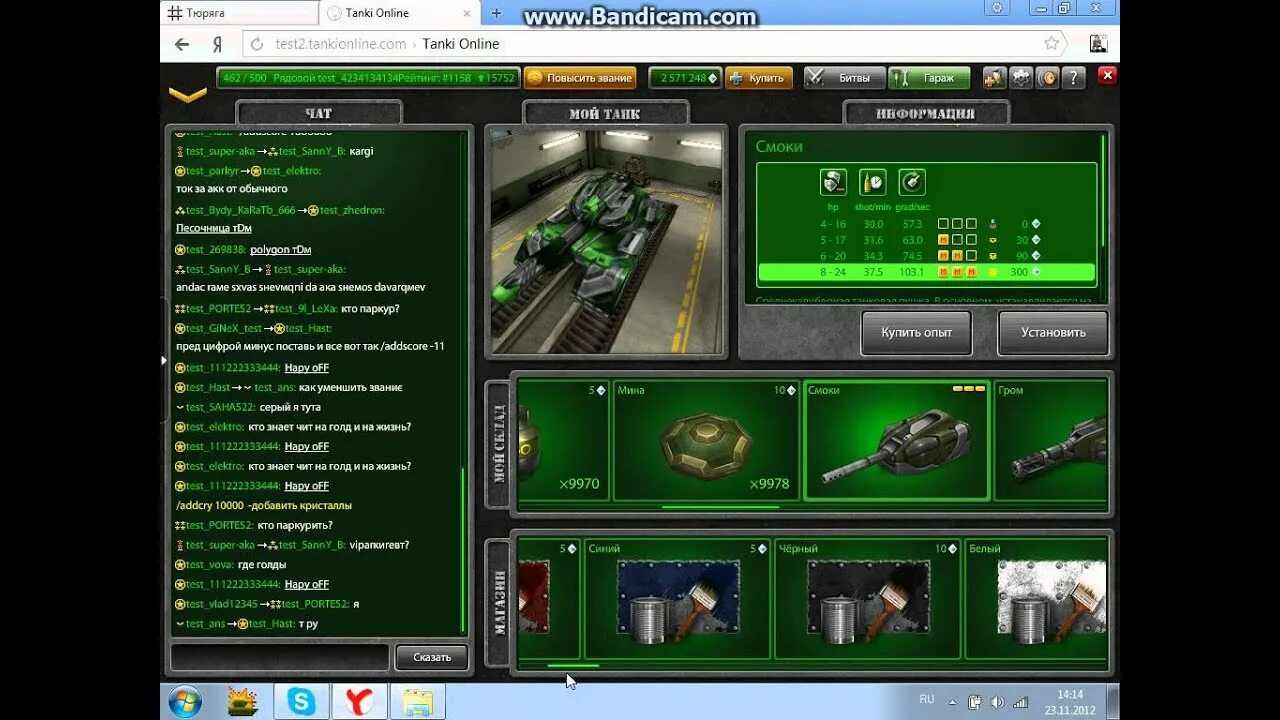The height and width of the screenshot is (720, 1280).
Task: Open Yandex browser from taskbar
Action: (x=359, y=702)
